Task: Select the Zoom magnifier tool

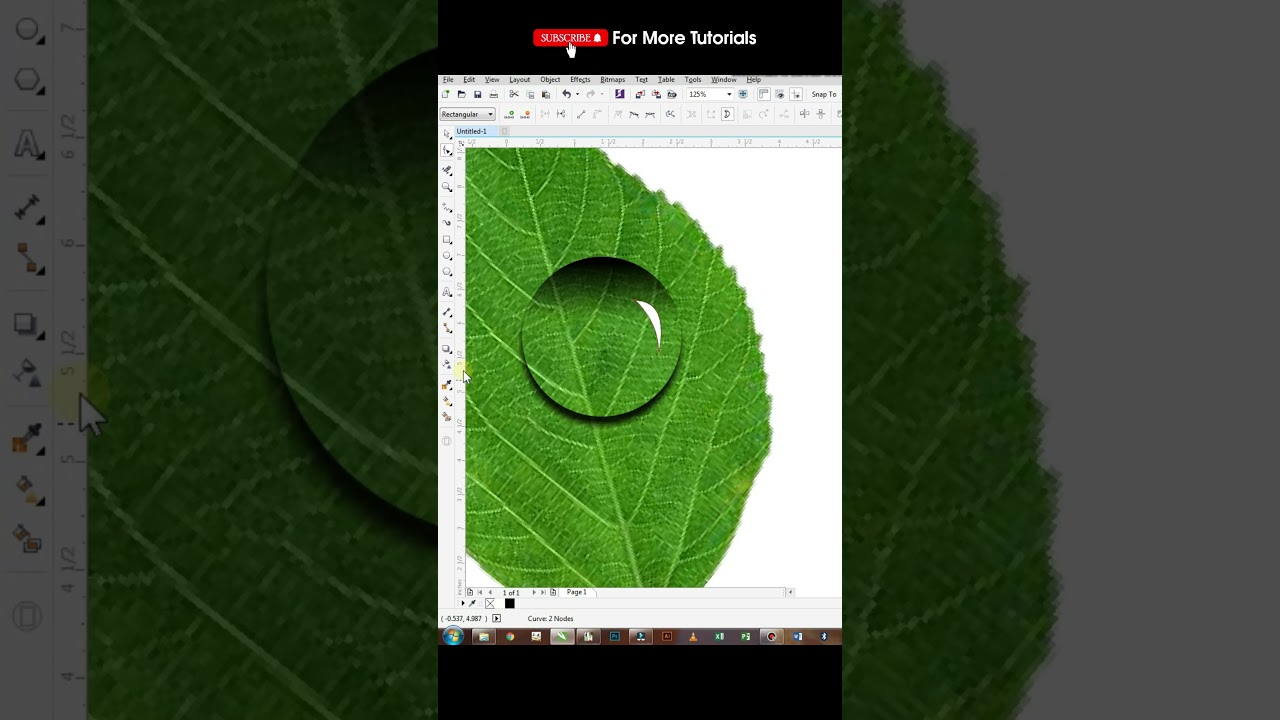Action: pos(447,186)
